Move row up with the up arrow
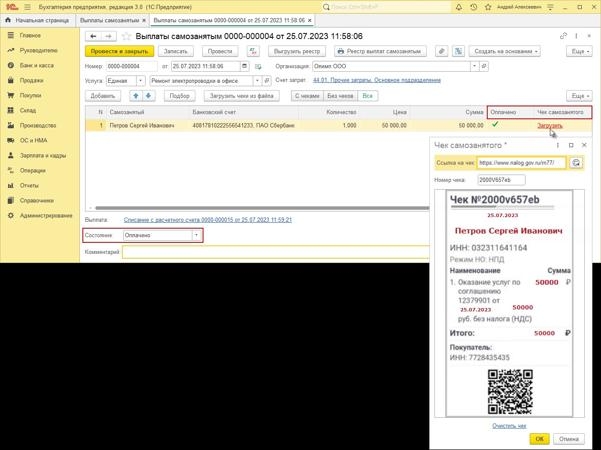Viewport: 601px width, 450px height. coord(137,96)
